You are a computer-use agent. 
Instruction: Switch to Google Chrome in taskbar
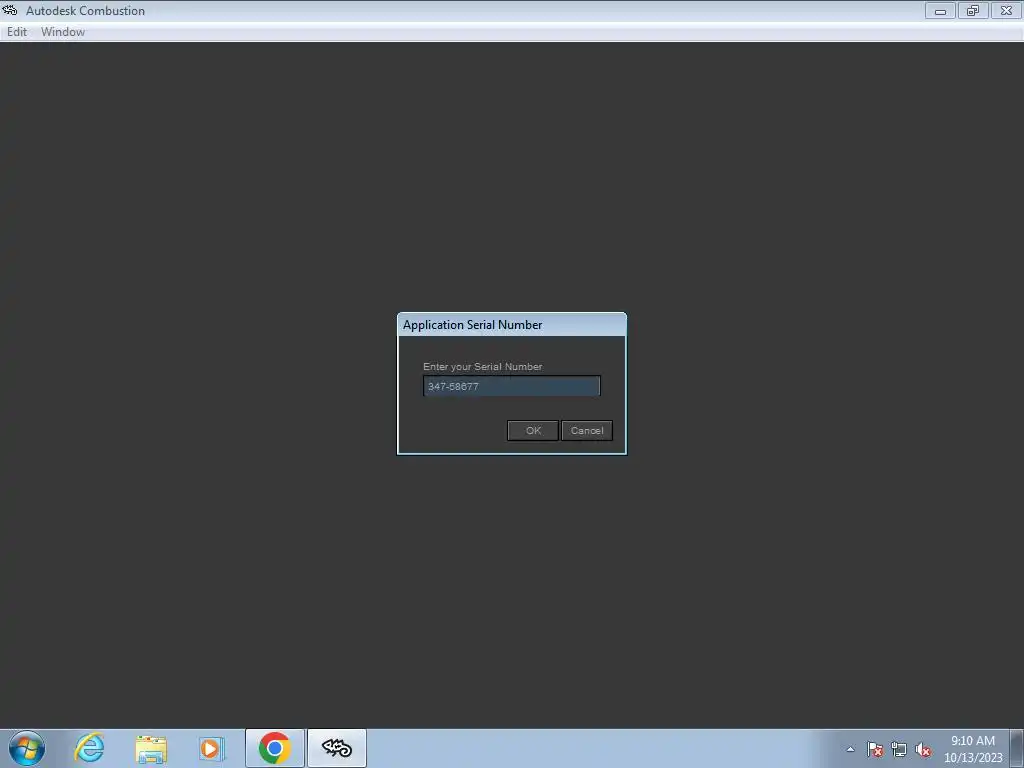click(274, 748)
